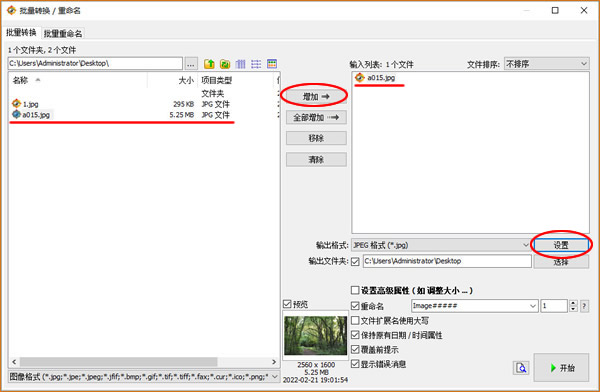This screenshot has width=600, height=392.
Task: Select 1.jpg file name in list
Action: 31,104
